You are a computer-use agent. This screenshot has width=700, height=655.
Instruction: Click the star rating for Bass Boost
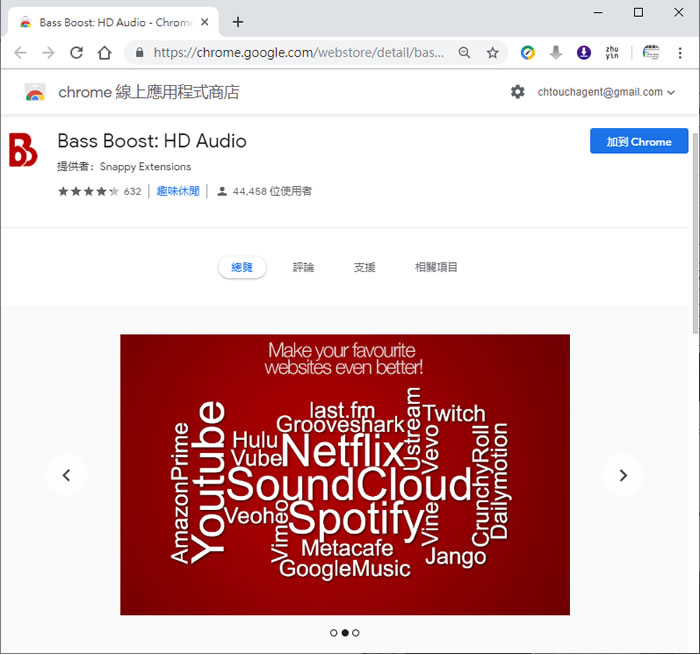tap(88, 192)
